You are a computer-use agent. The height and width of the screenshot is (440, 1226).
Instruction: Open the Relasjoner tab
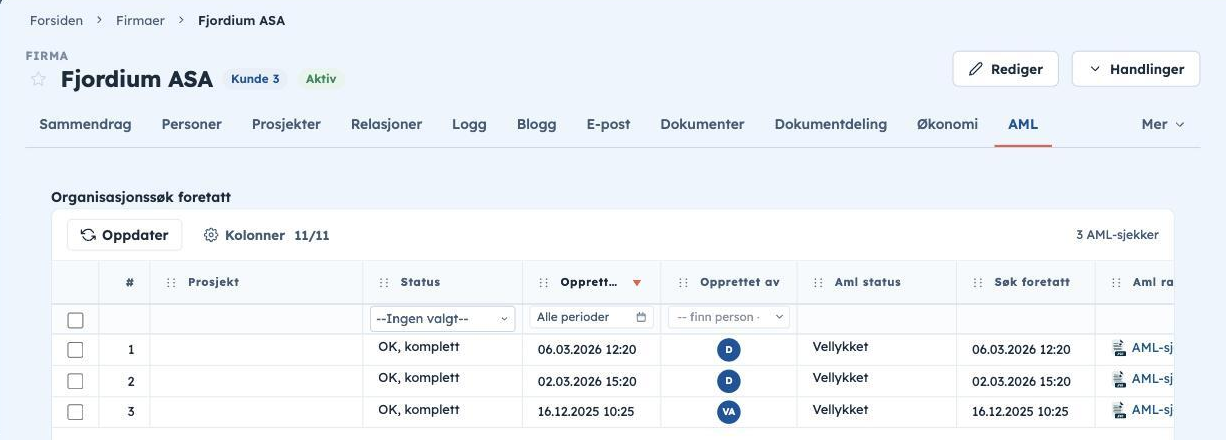coord(386,124)
